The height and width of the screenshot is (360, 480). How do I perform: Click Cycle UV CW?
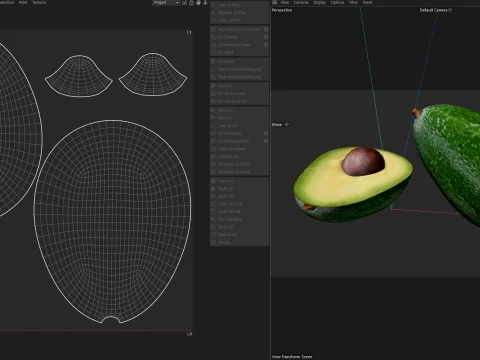point(239,212)
